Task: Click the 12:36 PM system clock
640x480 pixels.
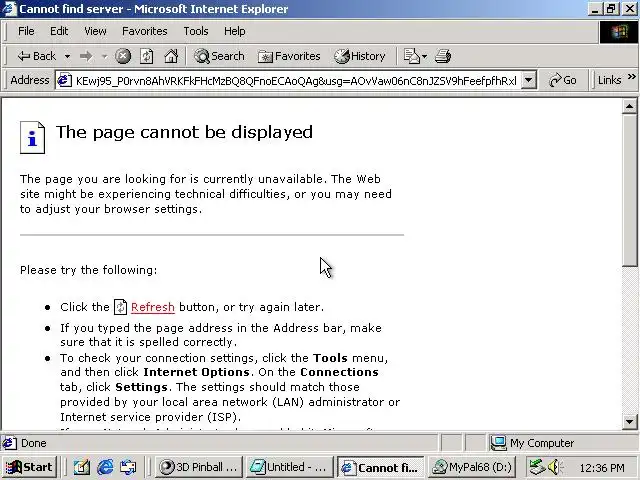Action: [602, 468]
